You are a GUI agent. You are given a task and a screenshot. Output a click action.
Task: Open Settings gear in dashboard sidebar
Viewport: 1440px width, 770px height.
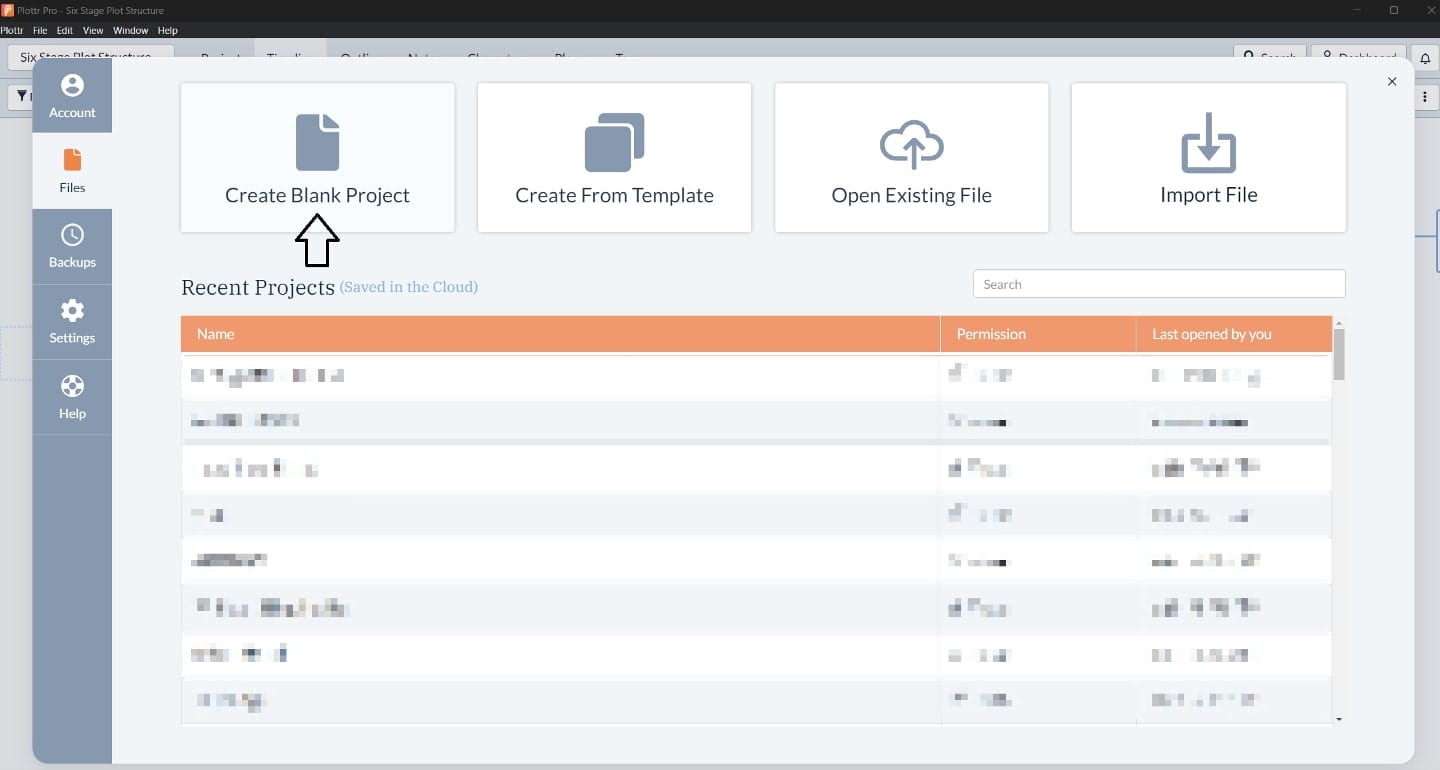(72, 310)
